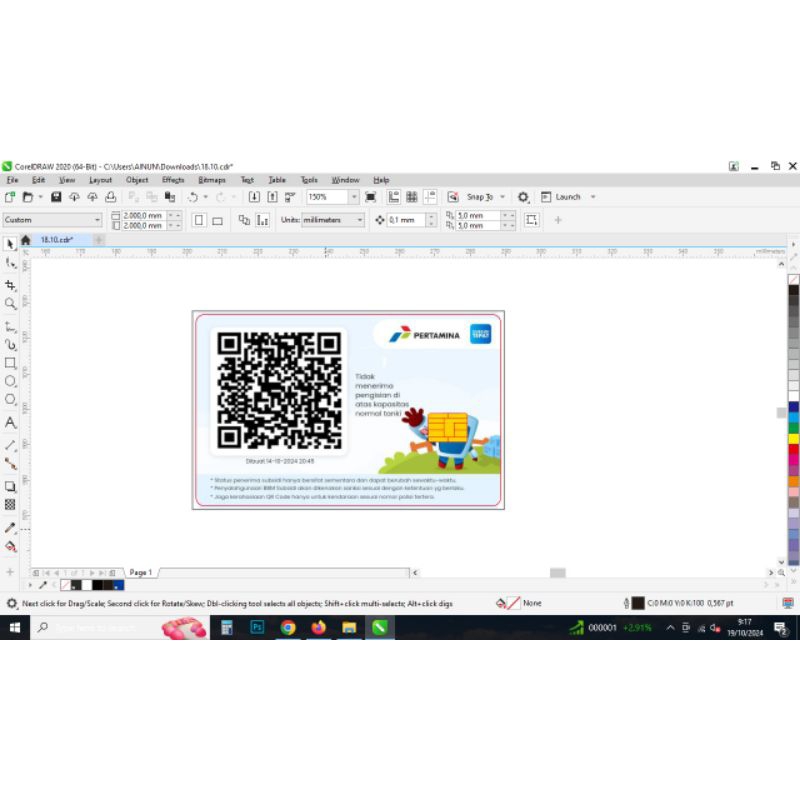The height and width of the screenshot is (800, 800).
Task: Open the zoom level dropdown showing 150%
Action: pos(354,197)
